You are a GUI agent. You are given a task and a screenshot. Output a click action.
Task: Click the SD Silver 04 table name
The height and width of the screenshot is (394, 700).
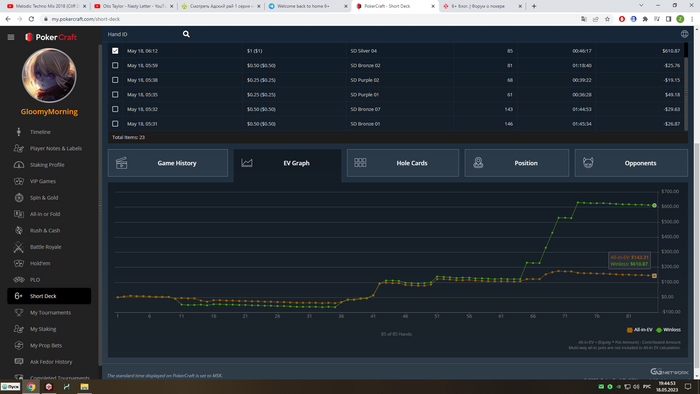[x=363, y=51]
